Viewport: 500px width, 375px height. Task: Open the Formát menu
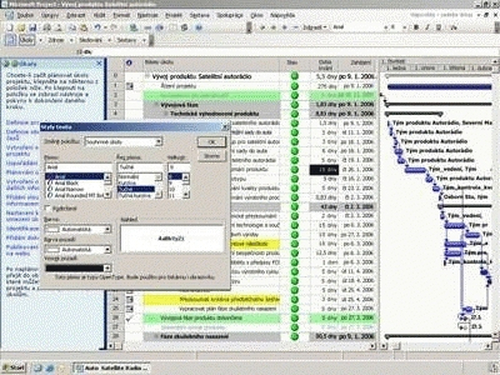pos(121,15)
